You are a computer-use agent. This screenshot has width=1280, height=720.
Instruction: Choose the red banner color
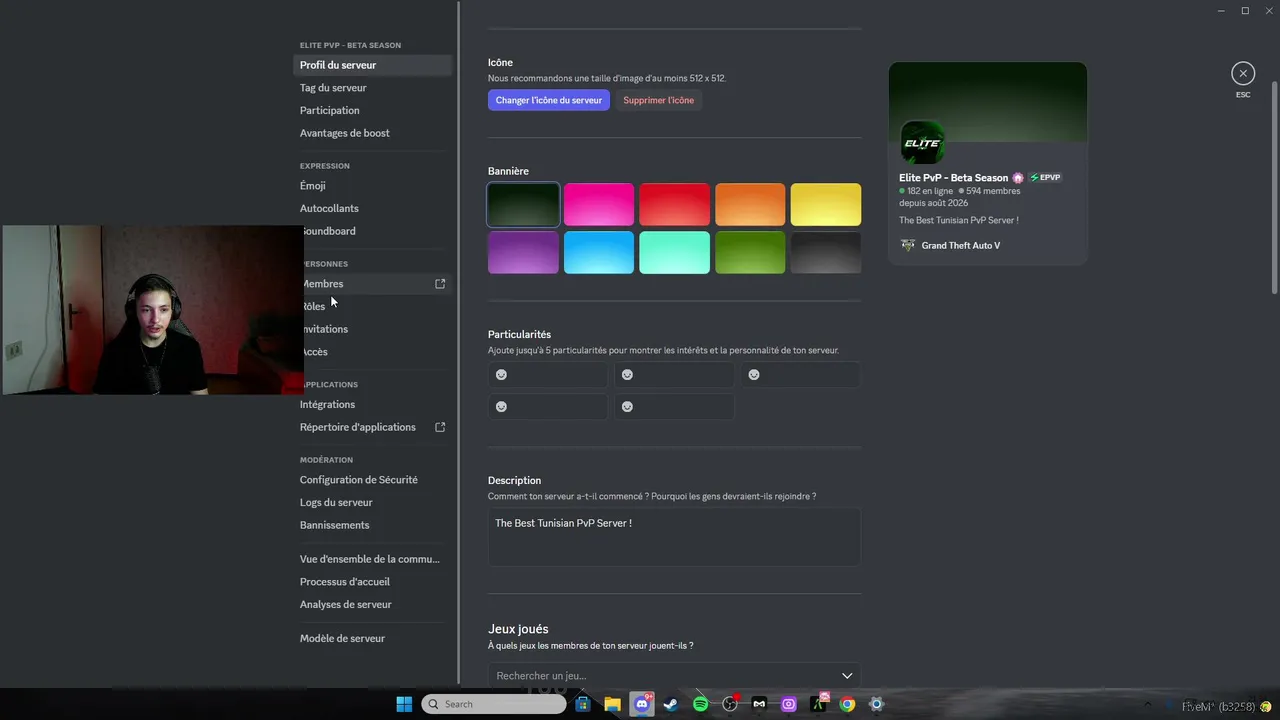(674, 204)
